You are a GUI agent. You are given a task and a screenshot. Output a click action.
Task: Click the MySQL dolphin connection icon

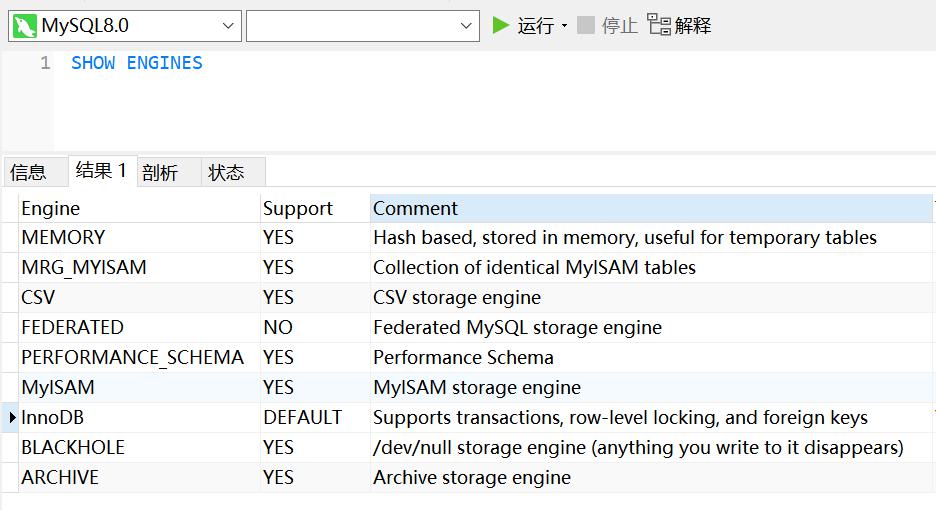click(x=24, y=26)
